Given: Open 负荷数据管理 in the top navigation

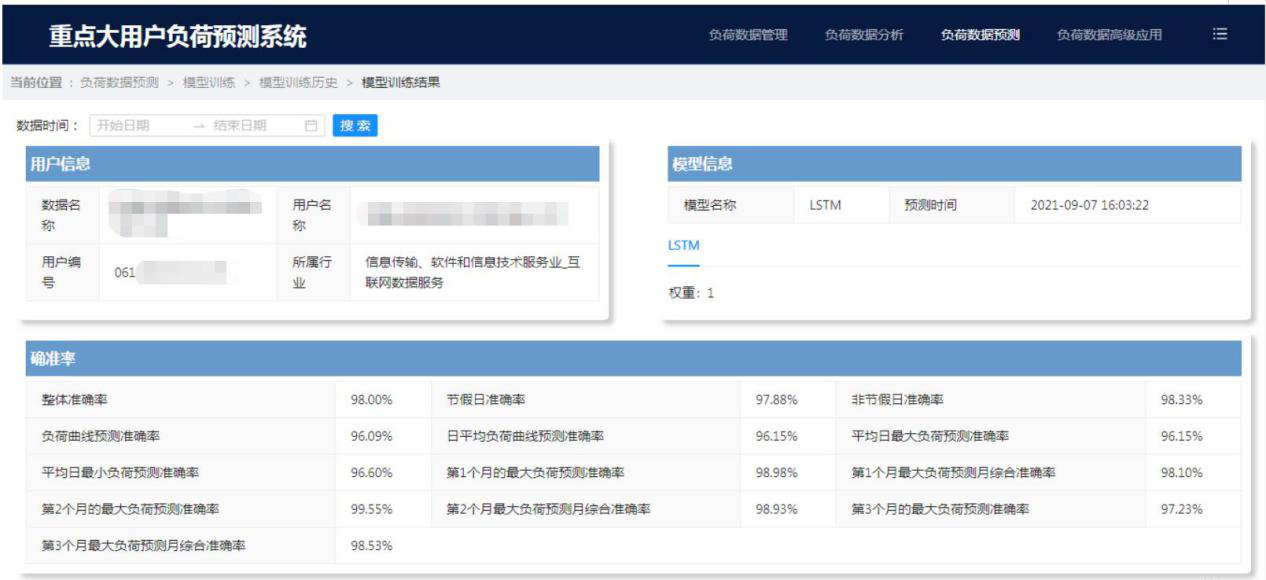Looking at the screenshot, I should pyautogui.click(x=748, y=35).
